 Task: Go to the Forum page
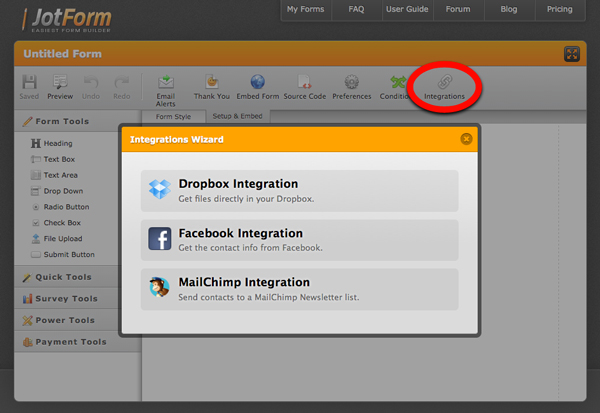click(458, 9)
